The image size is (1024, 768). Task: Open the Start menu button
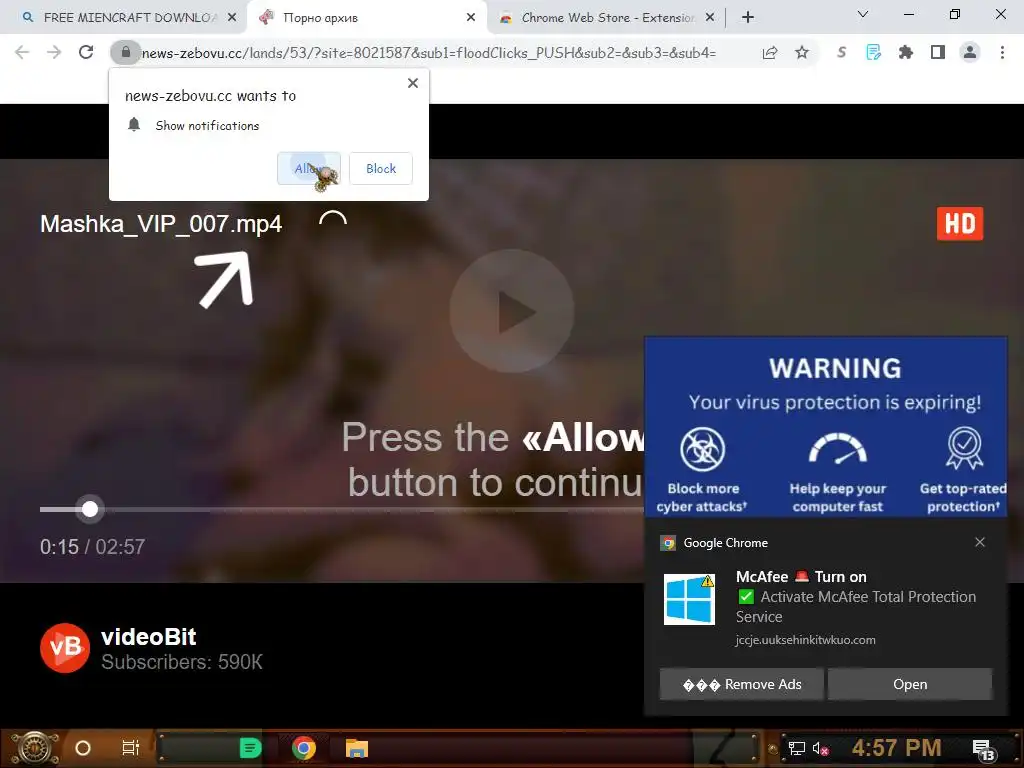click(x=34, y=748)
